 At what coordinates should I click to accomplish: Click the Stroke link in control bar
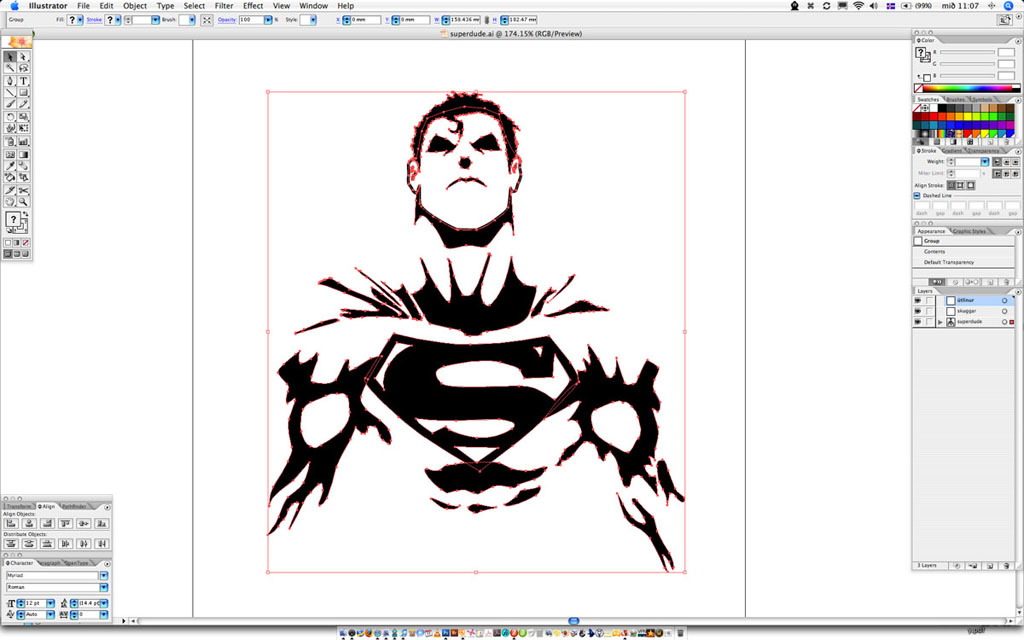pos(95,20)
